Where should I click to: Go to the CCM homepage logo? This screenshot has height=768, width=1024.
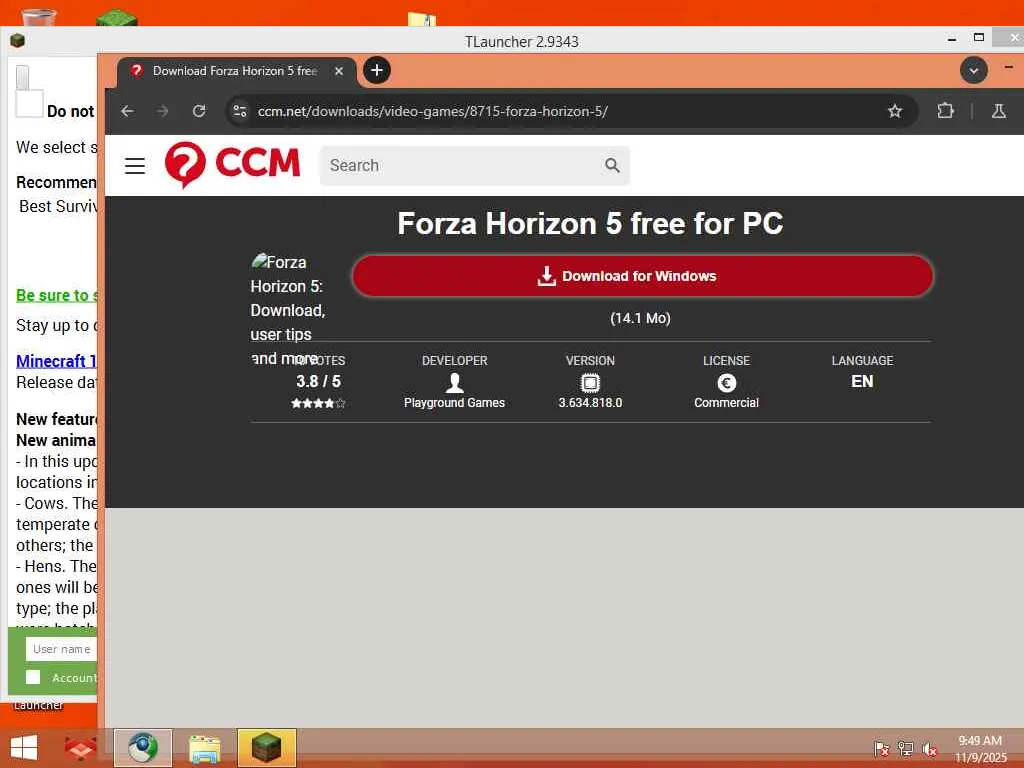click(232, 165)
